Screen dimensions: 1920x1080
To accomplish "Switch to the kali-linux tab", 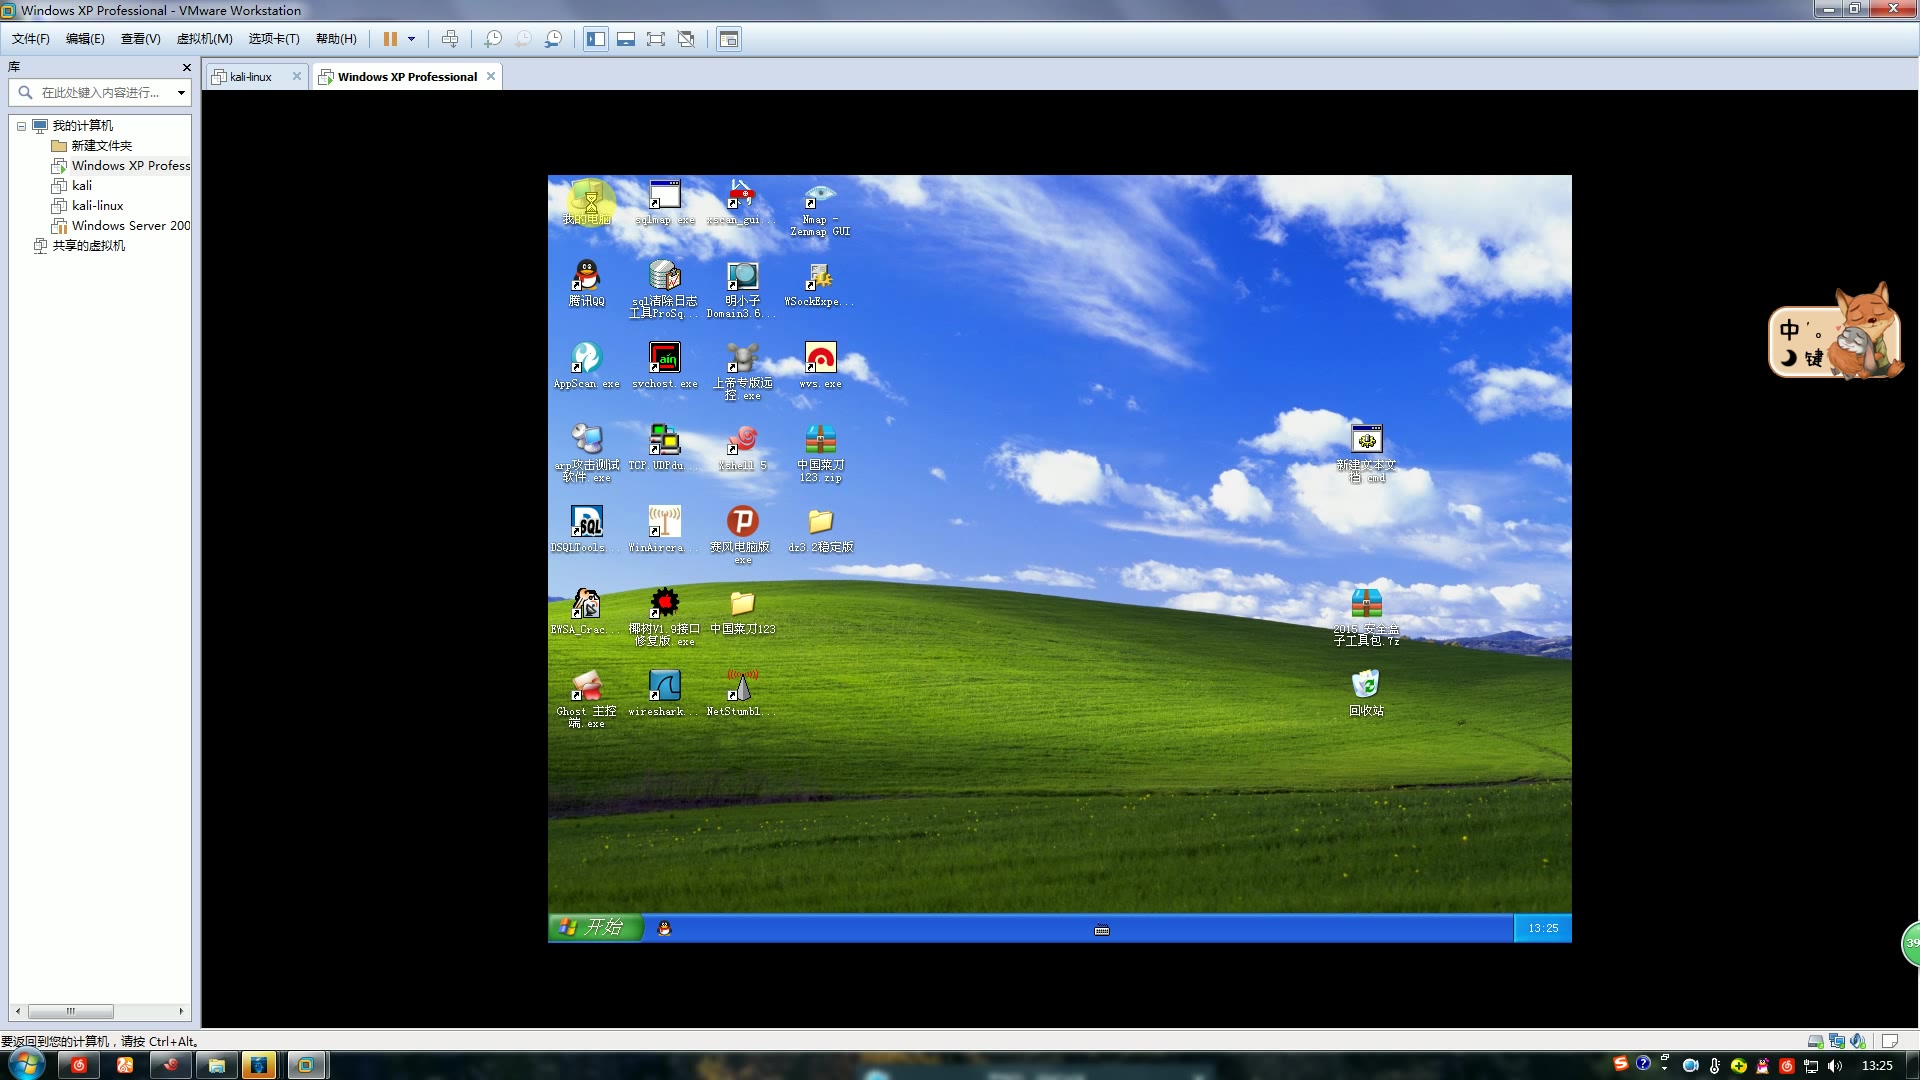I will click(x=250, y=77).
